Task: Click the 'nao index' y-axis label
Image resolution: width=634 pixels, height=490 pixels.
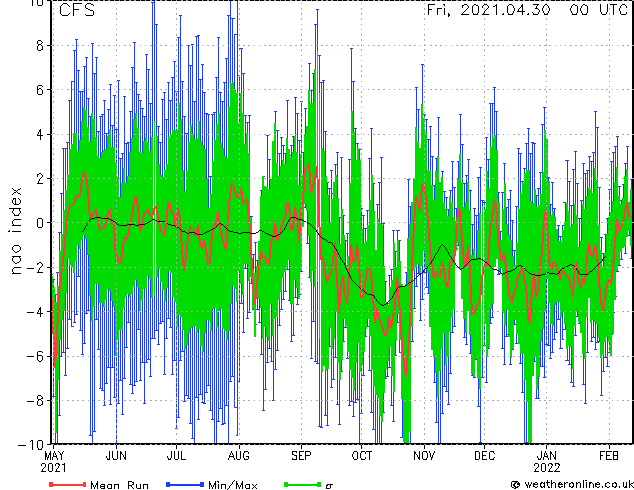Action: click(15, 231)
